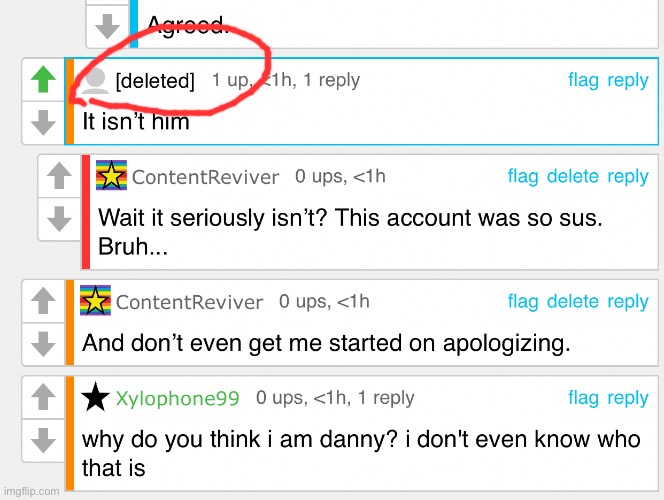Screen dimensions: 664x500
Task: Downvote the "It isn't him" comment
Action: coord(43,123)
